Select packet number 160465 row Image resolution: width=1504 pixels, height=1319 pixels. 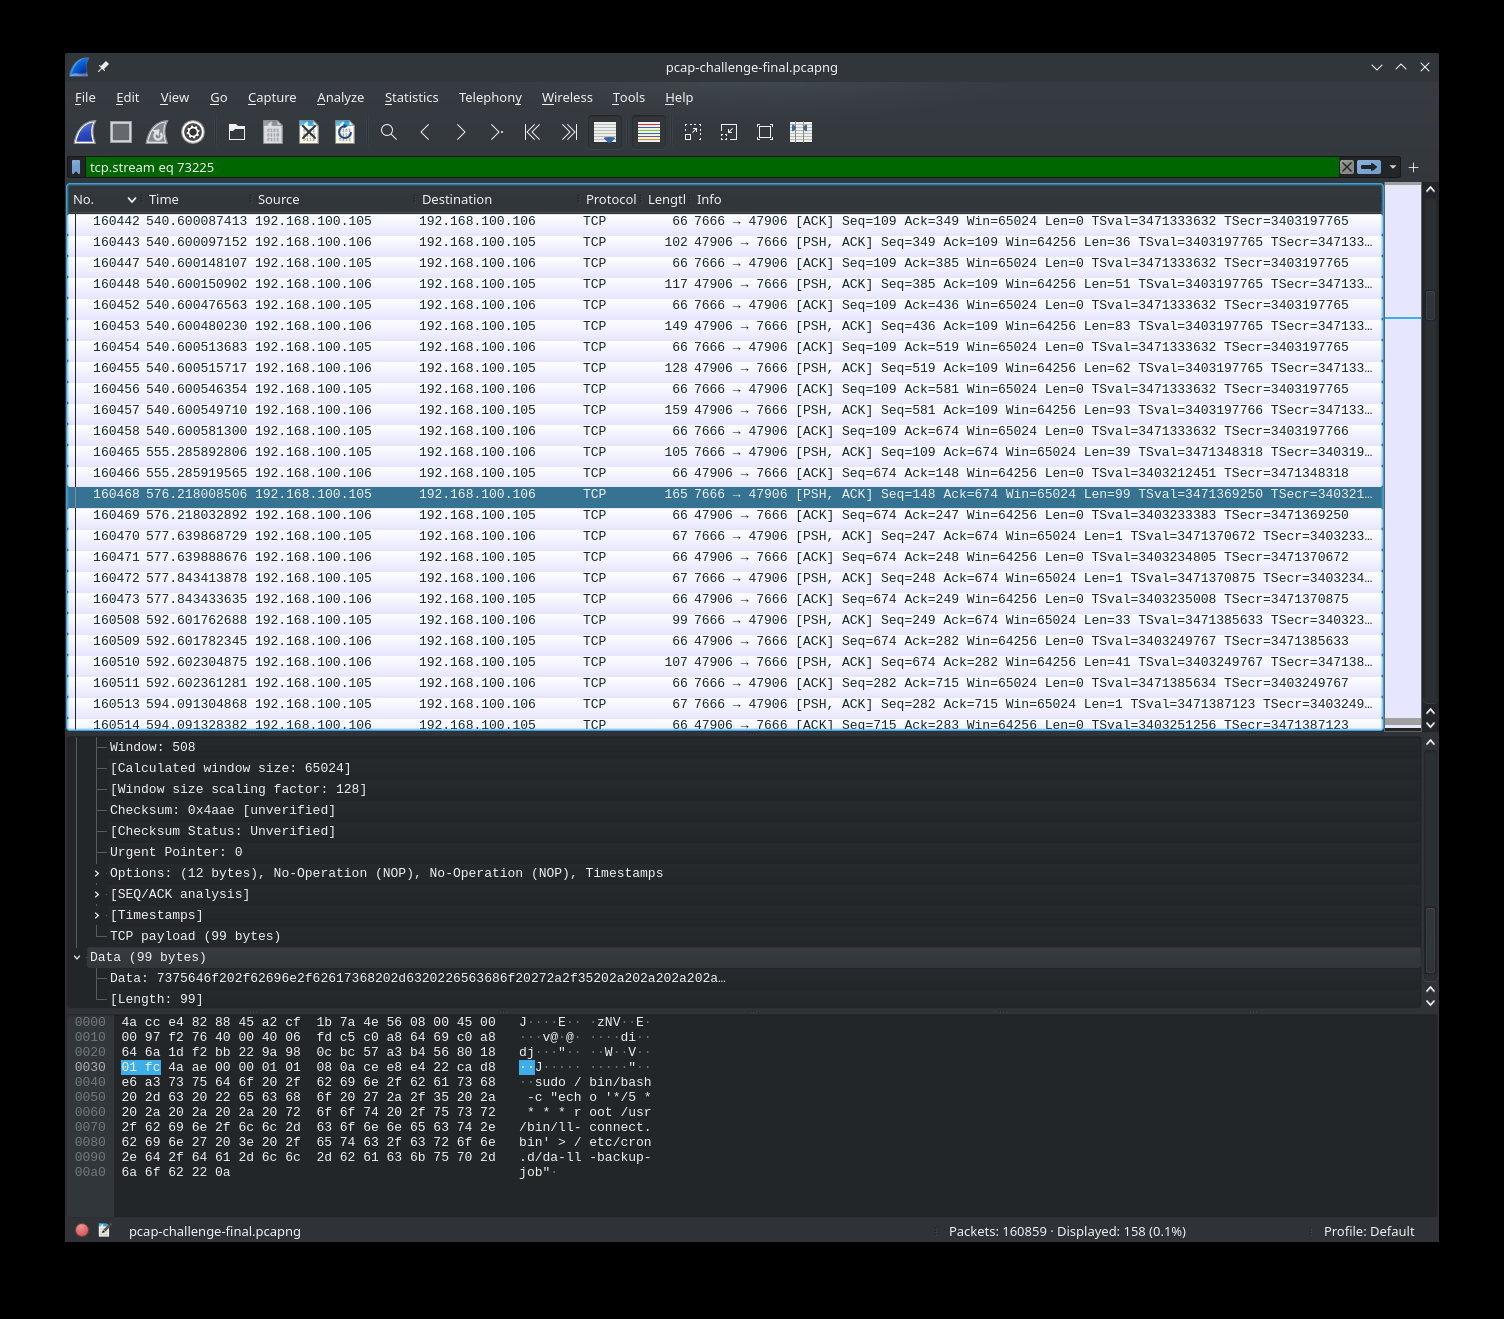725,452
